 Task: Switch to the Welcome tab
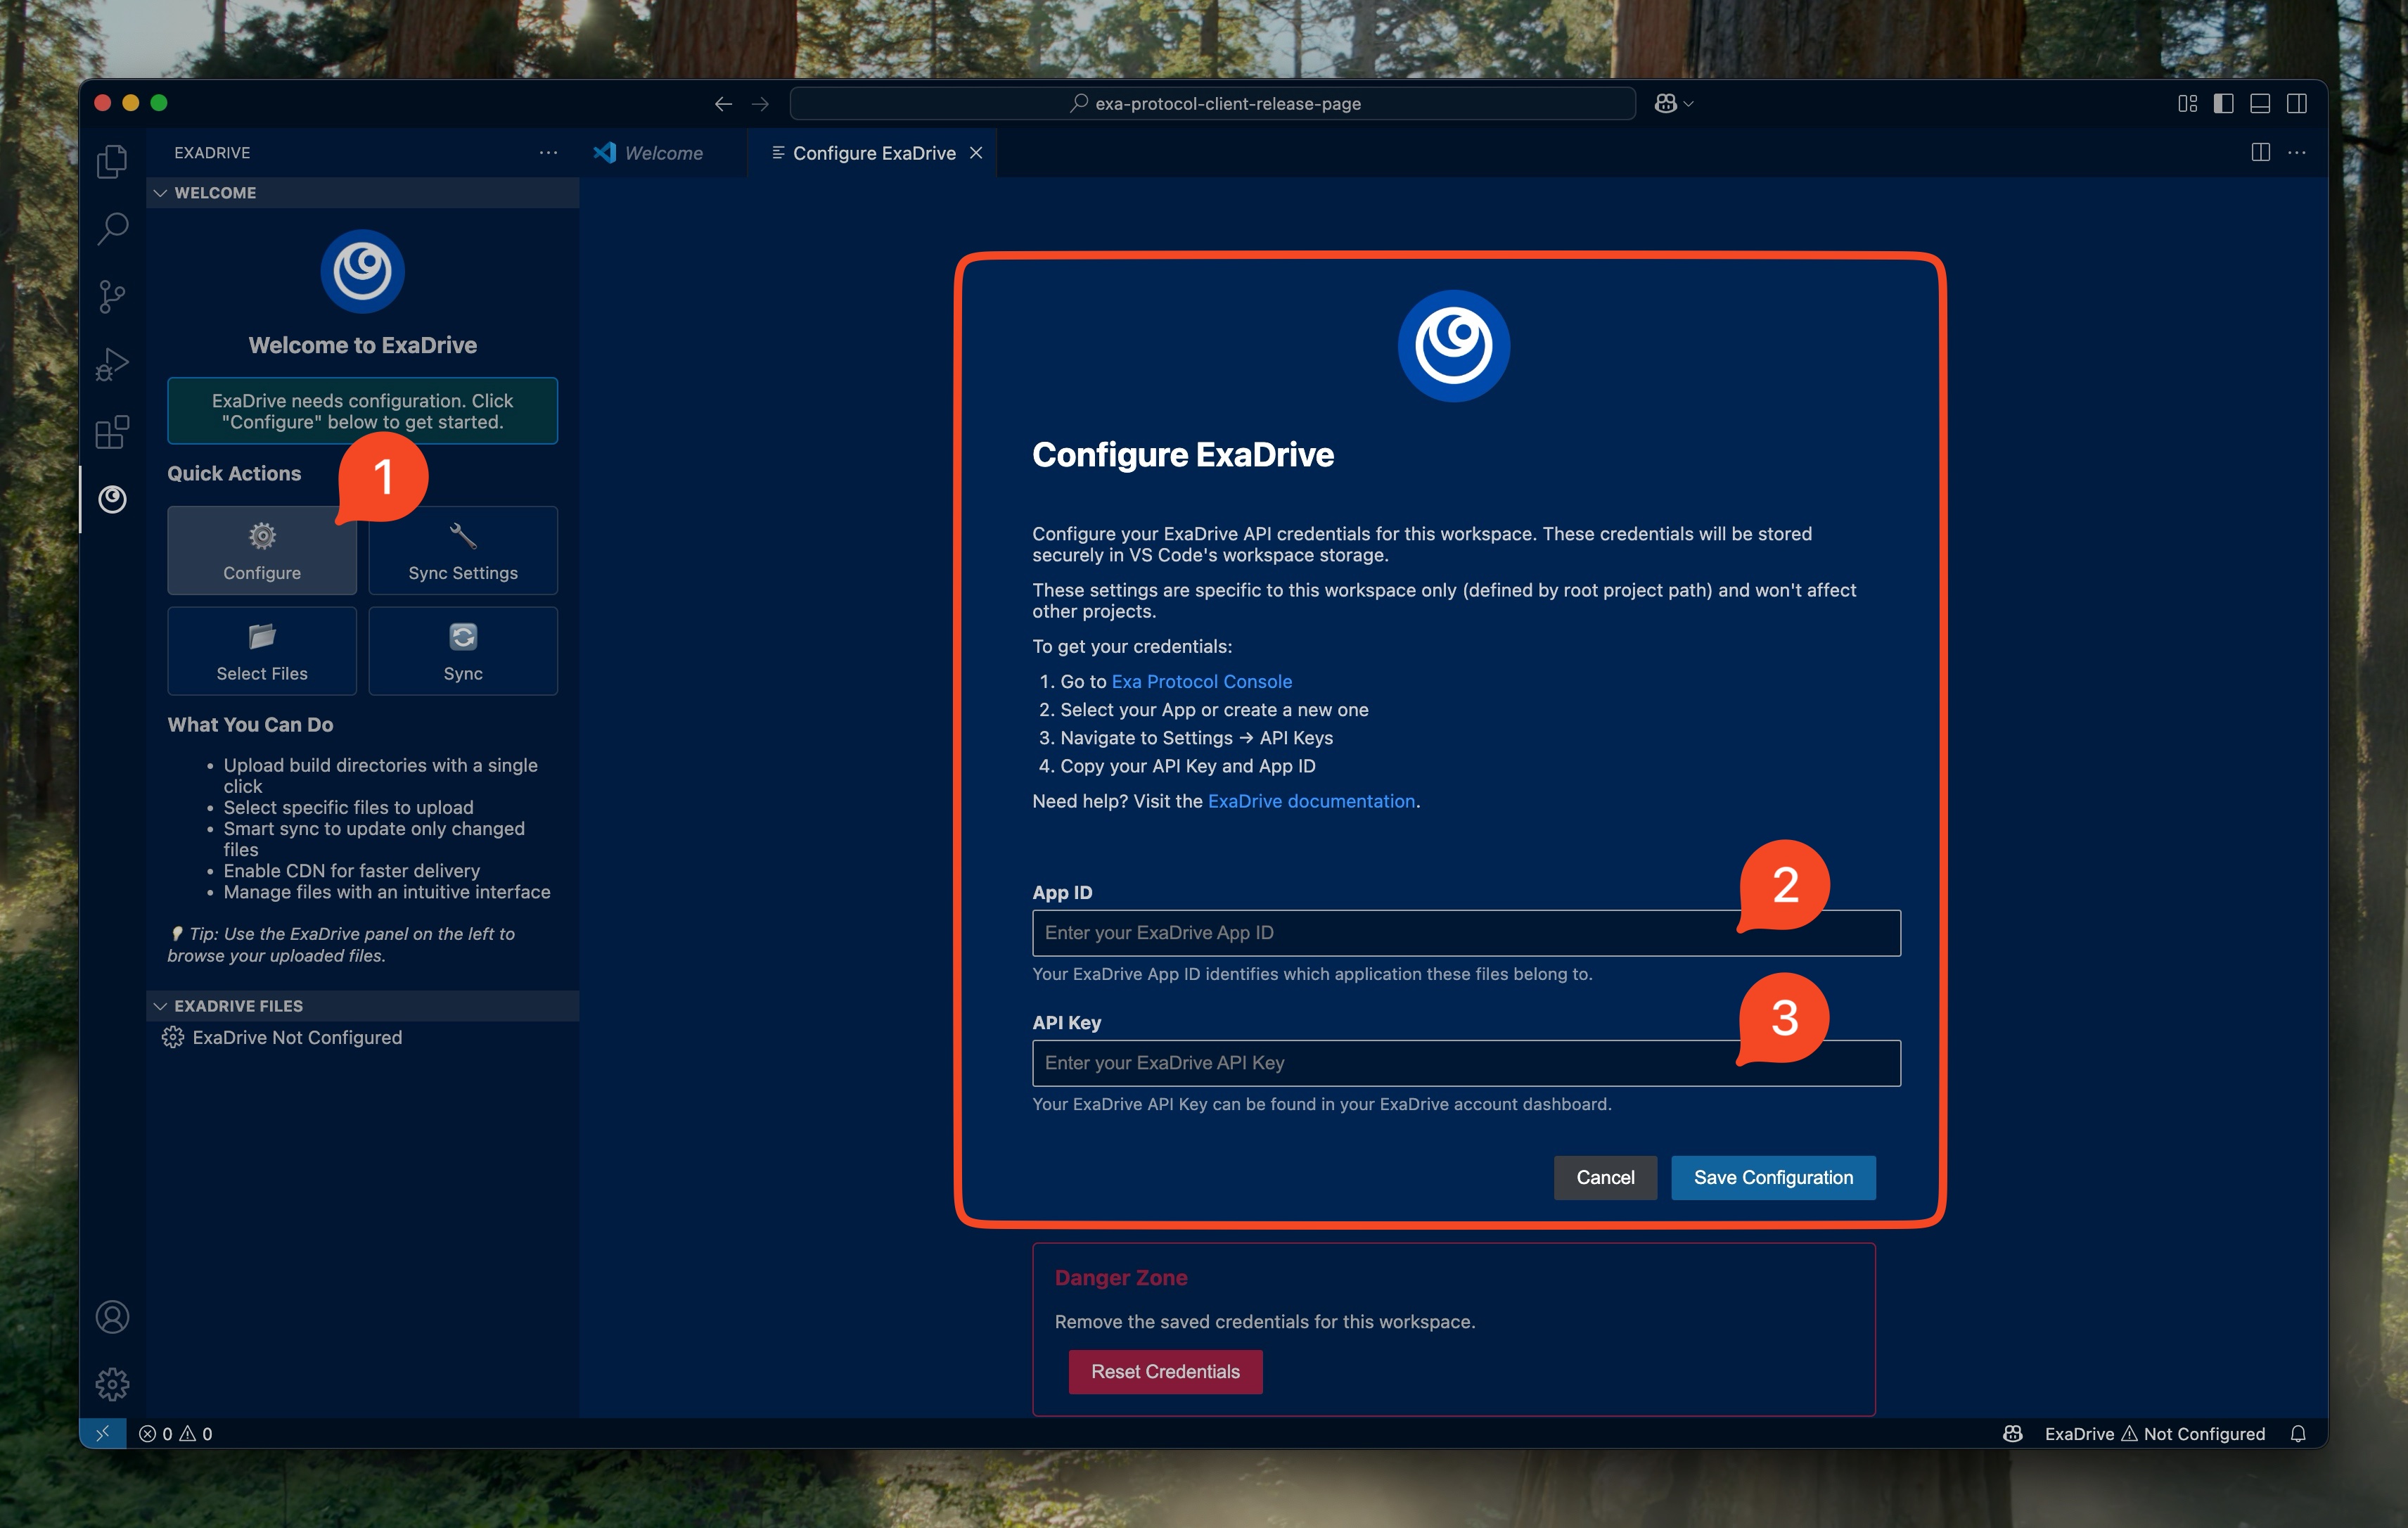click(x=663, y=152)
